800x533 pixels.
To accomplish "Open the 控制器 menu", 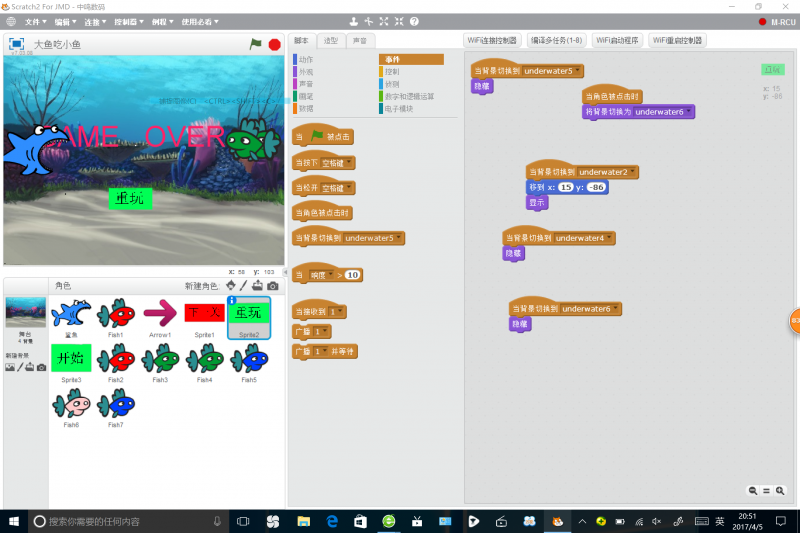I will pyautogui.click(x=129, y=22).
